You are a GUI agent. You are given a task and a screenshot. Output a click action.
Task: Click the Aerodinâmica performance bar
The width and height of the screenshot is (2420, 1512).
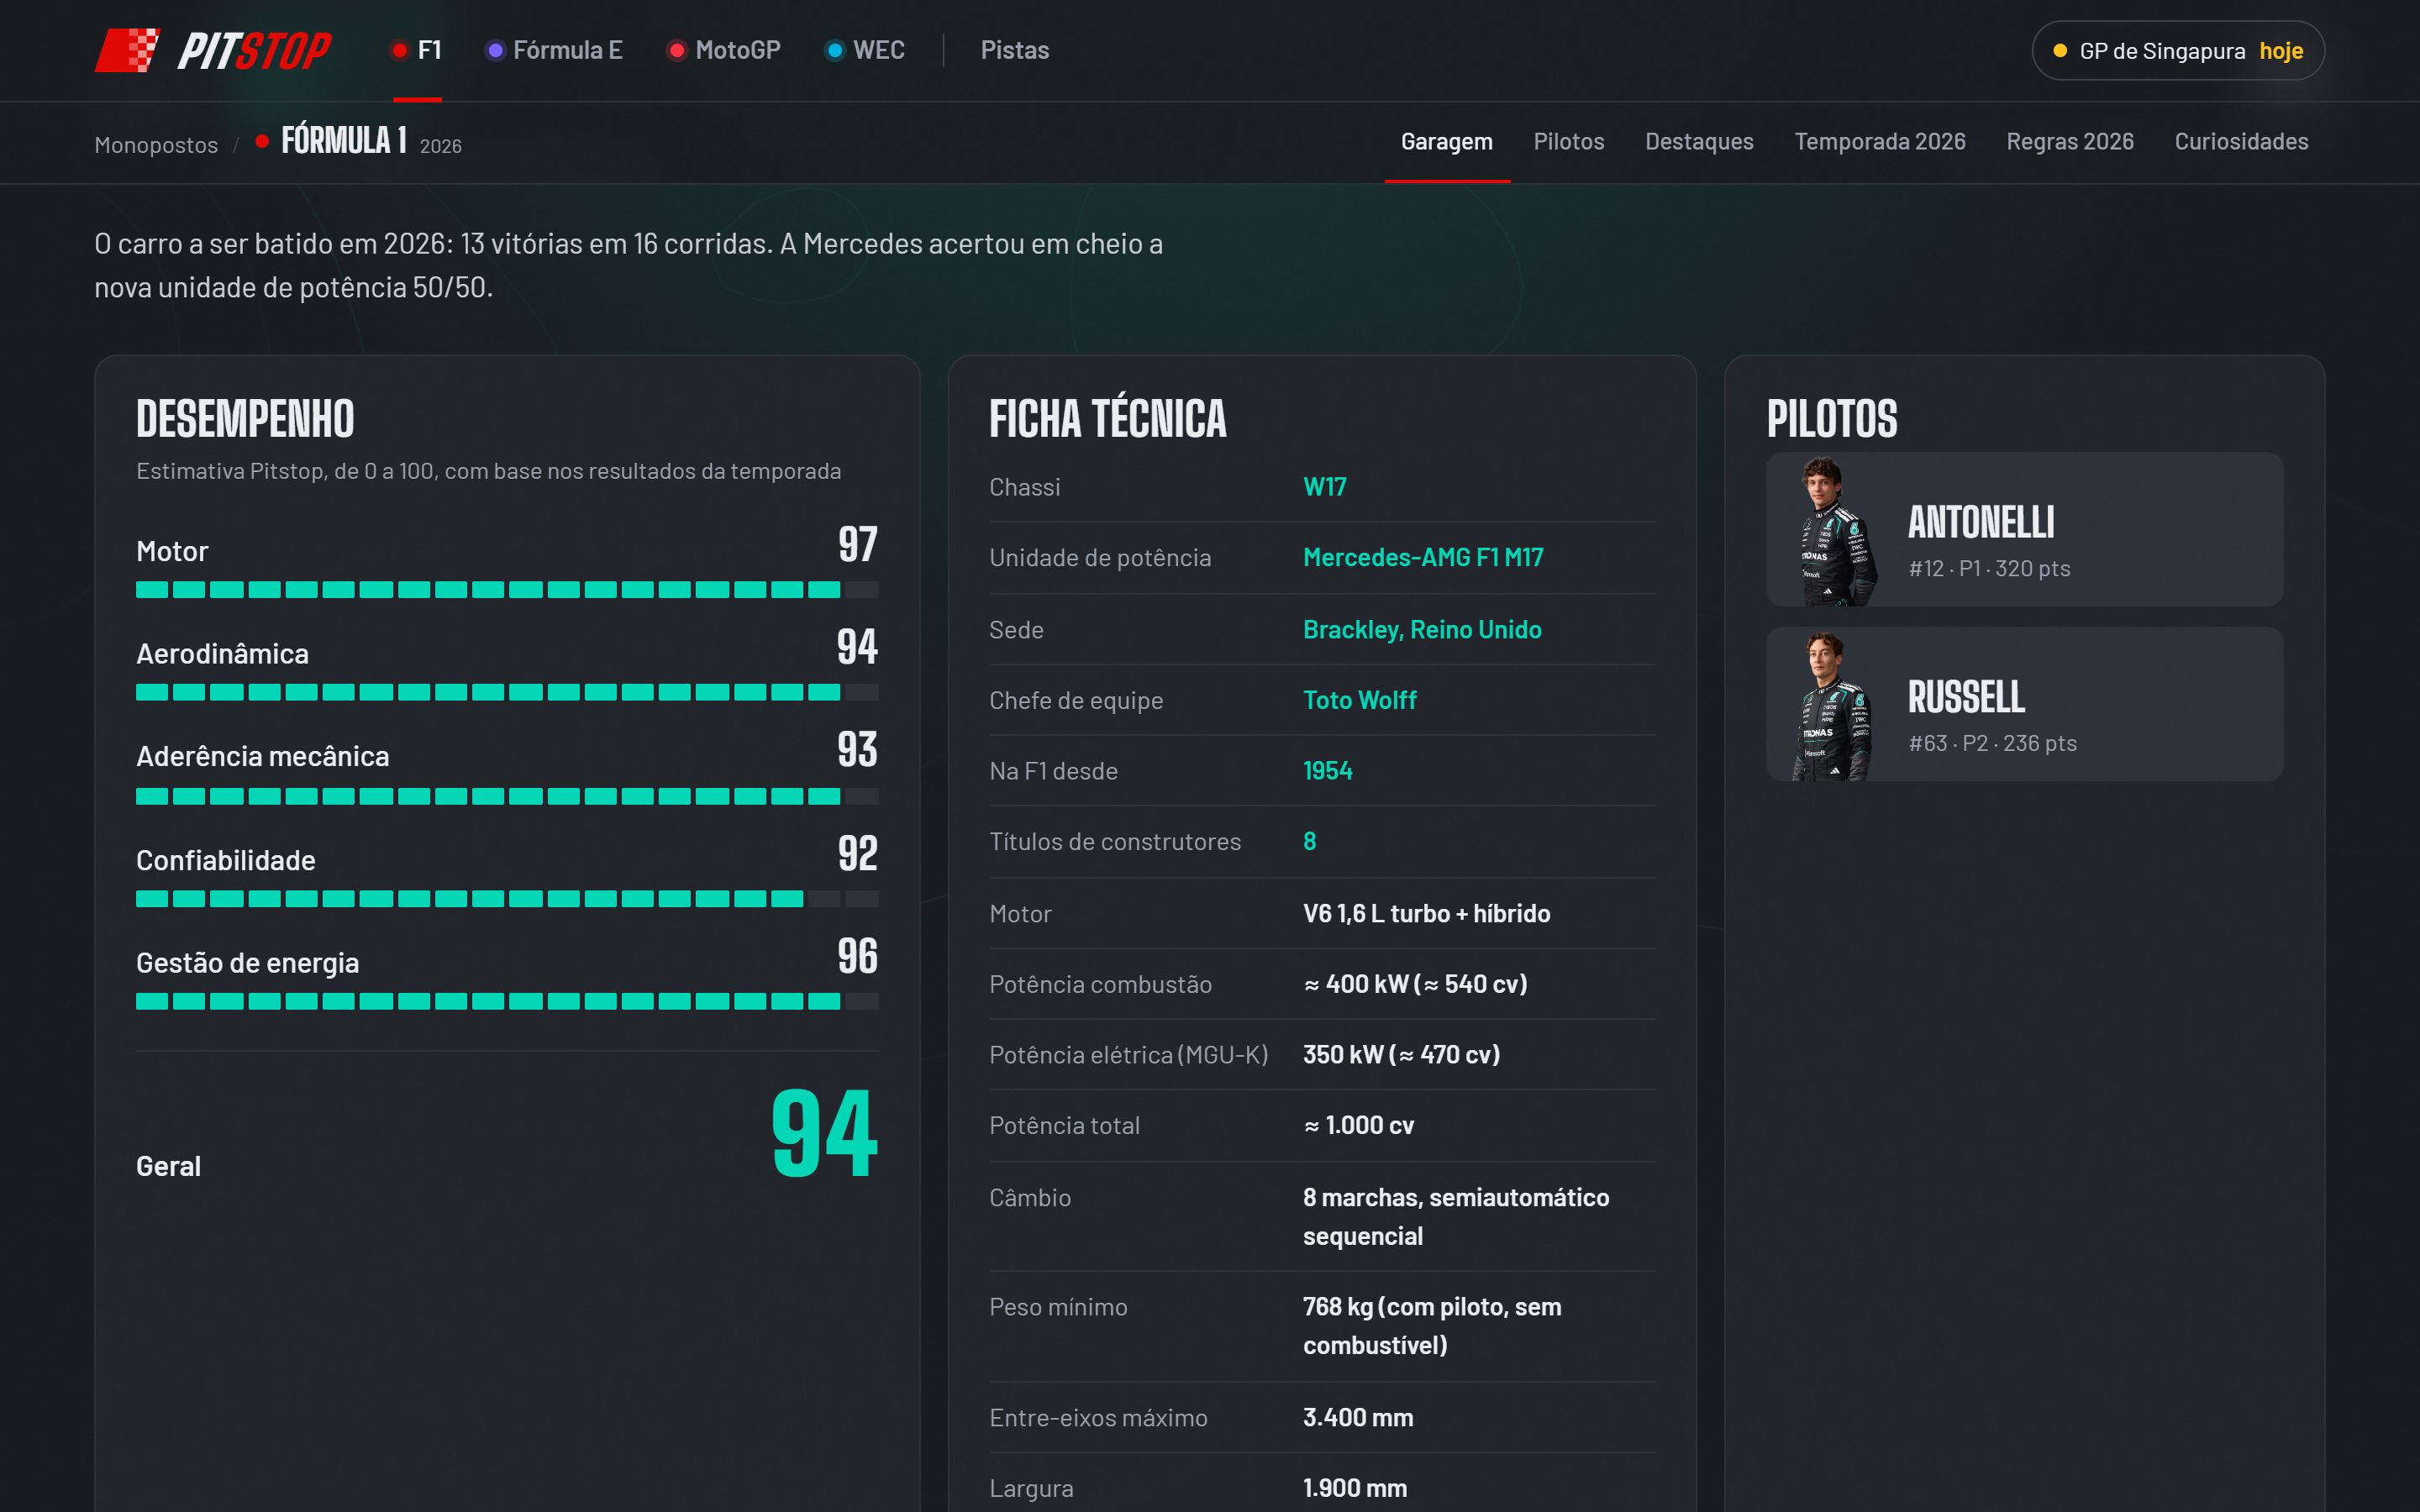click(507, 692)
